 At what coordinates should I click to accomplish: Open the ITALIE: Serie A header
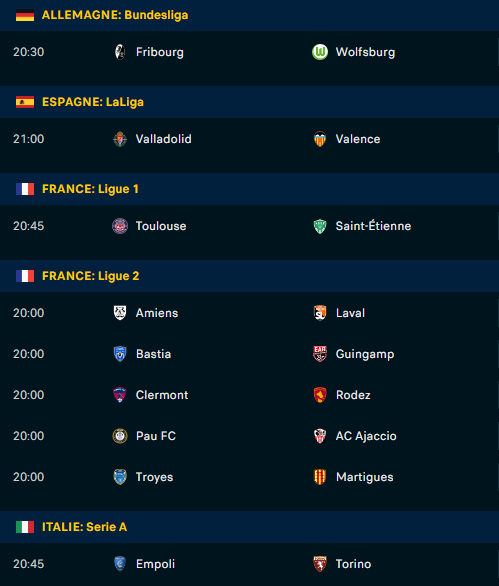point(249,527)
